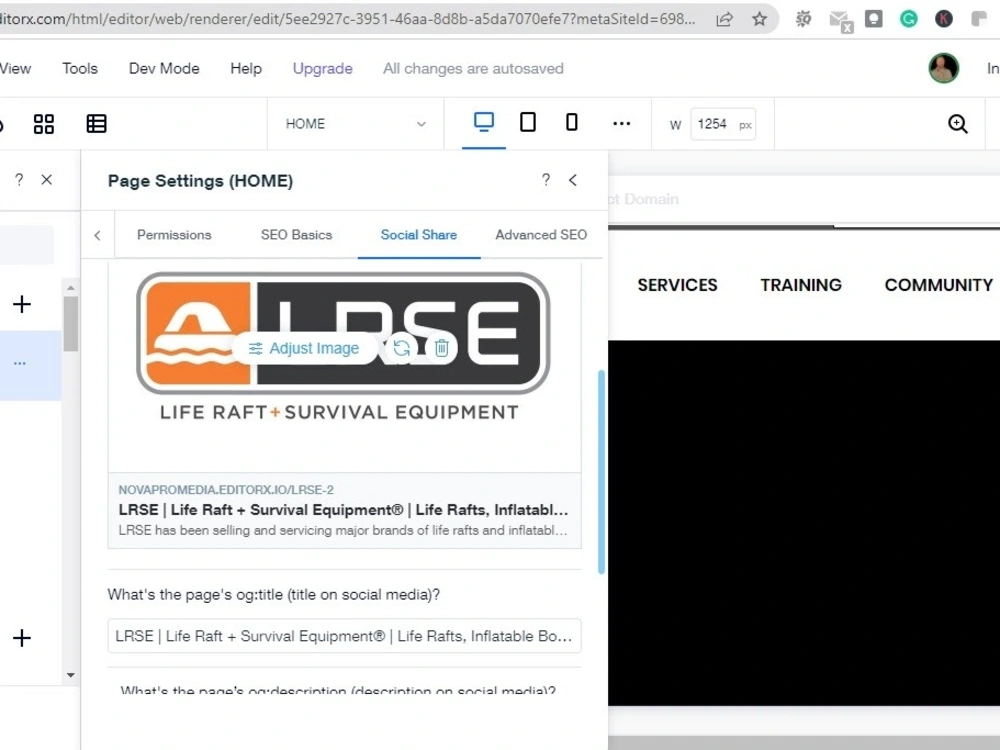The height and width of the screenshot is (750, 1000).
Task: Open the View menu
Action: [x=15, y=68]
